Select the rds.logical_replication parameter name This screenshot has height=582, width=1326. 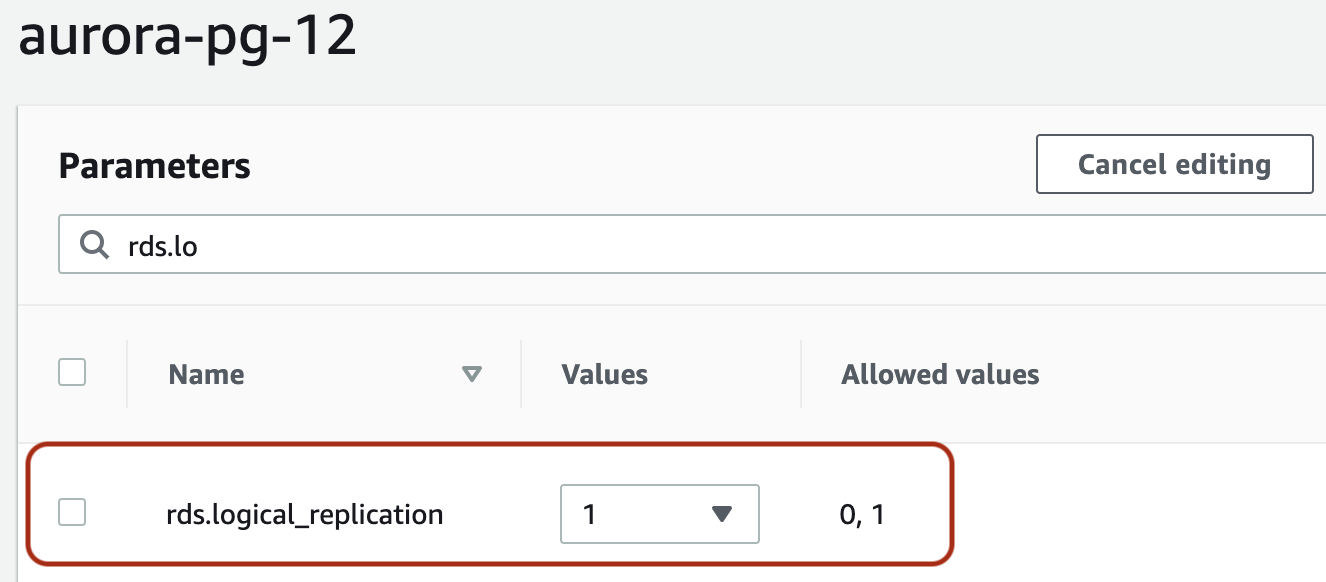point(304,515)
